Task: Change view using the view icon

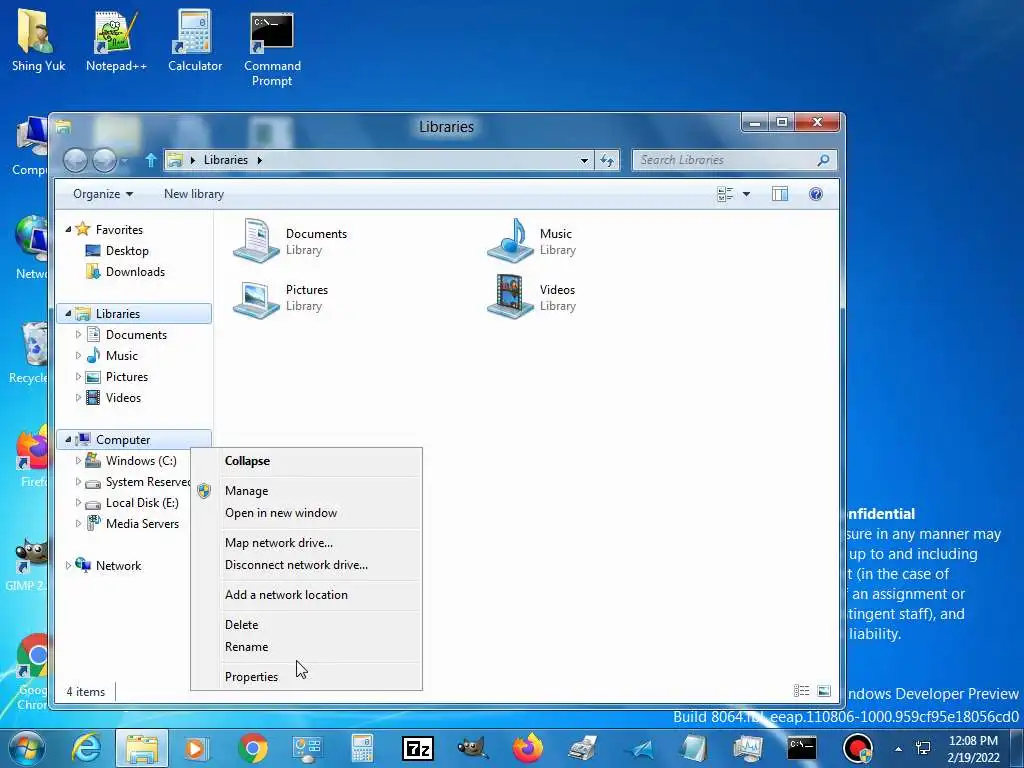Action: pyautogui.click(x=725, y=194)
